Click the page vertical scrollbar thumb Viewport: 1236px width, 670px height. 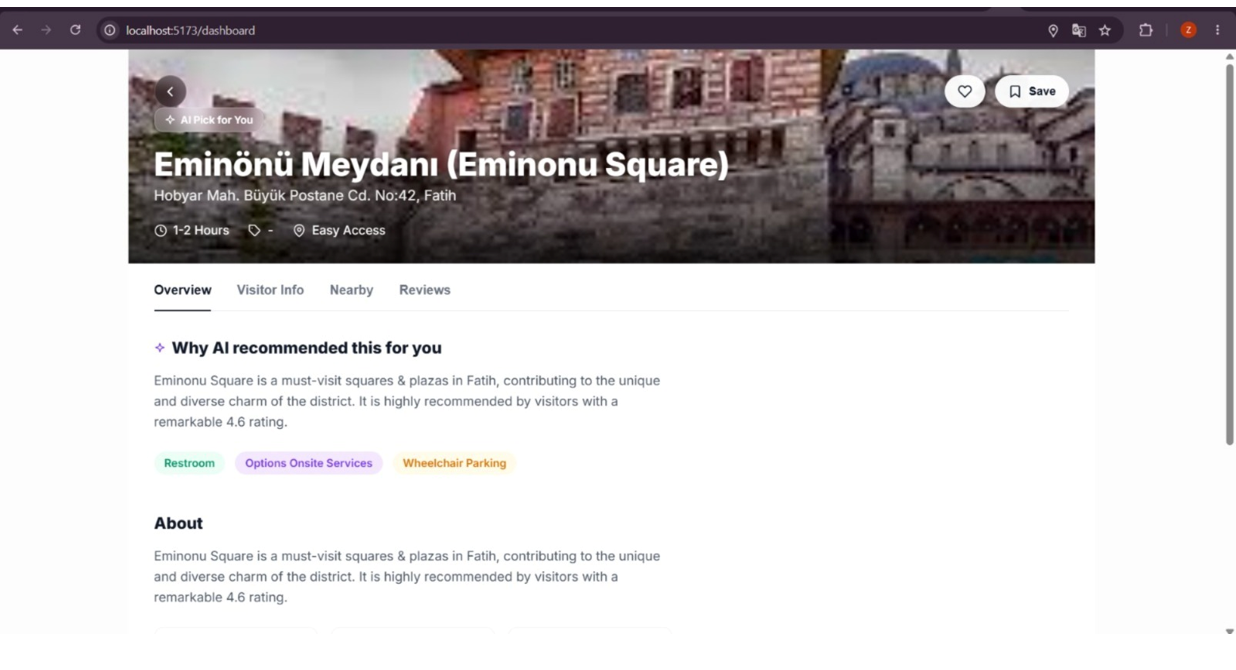tap(1230, 253)
